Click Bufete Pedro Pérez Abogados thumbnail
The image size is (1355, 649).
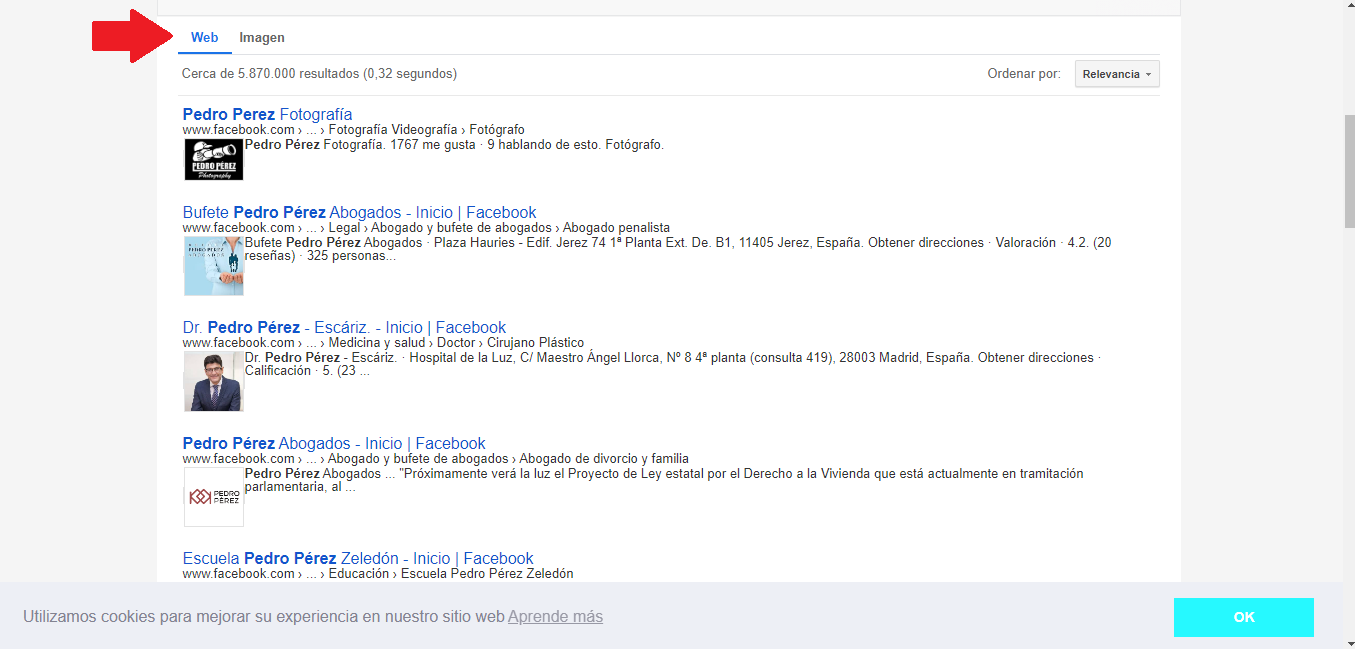[x=214, y=266]
